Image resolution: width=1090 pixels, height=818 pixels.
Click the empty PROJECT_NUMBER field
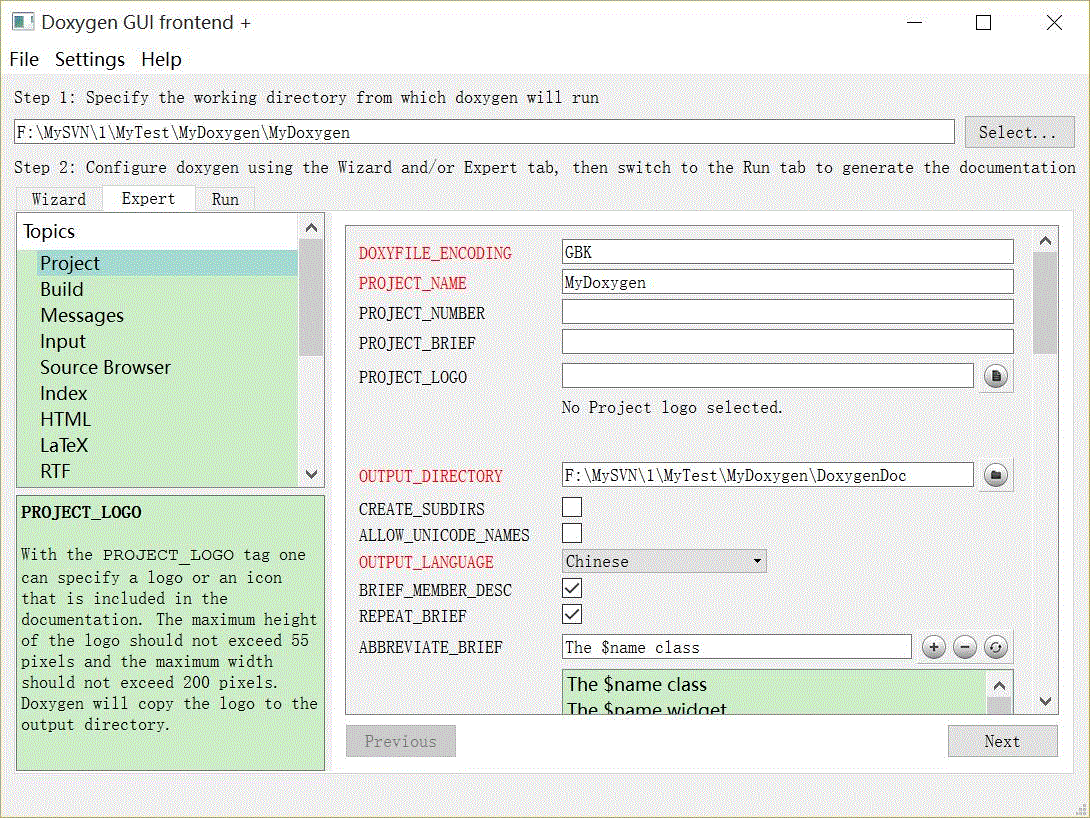[788, 312]
